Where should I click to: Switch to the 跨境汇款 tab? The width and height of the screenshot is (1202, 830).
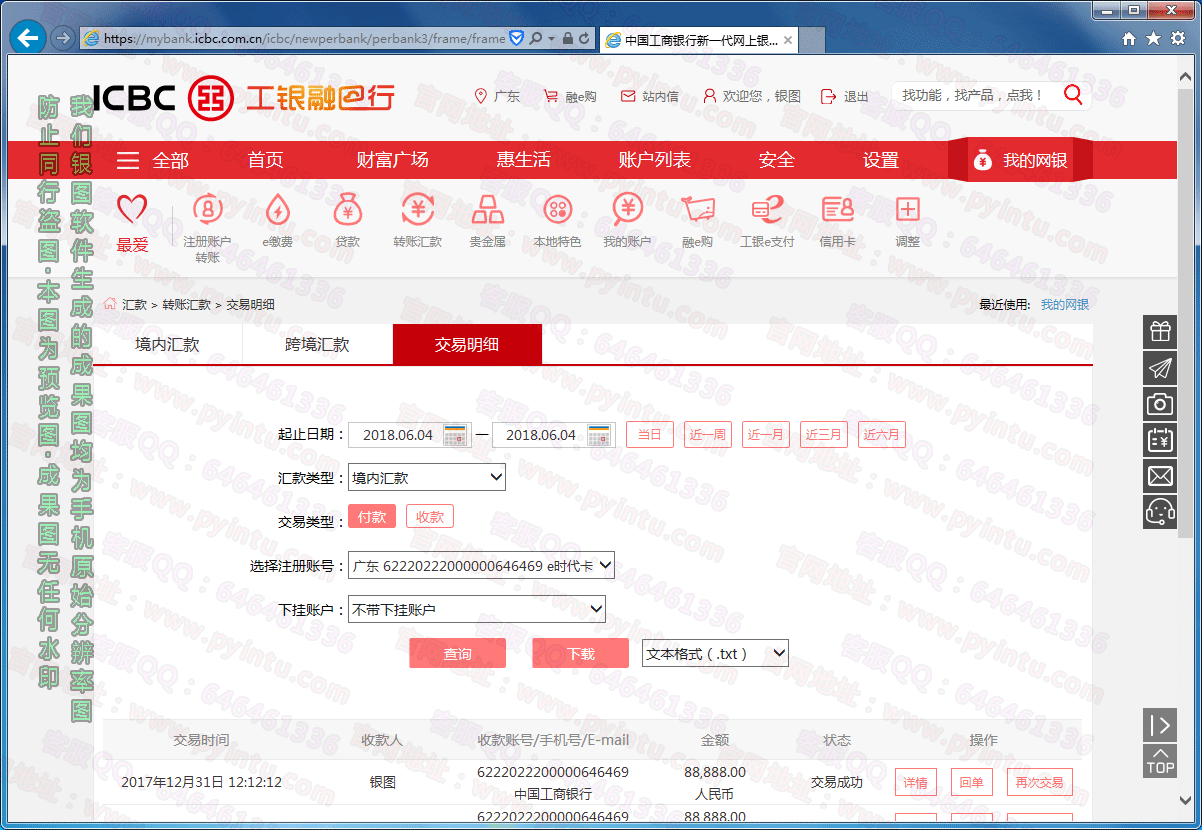[318, 345]
